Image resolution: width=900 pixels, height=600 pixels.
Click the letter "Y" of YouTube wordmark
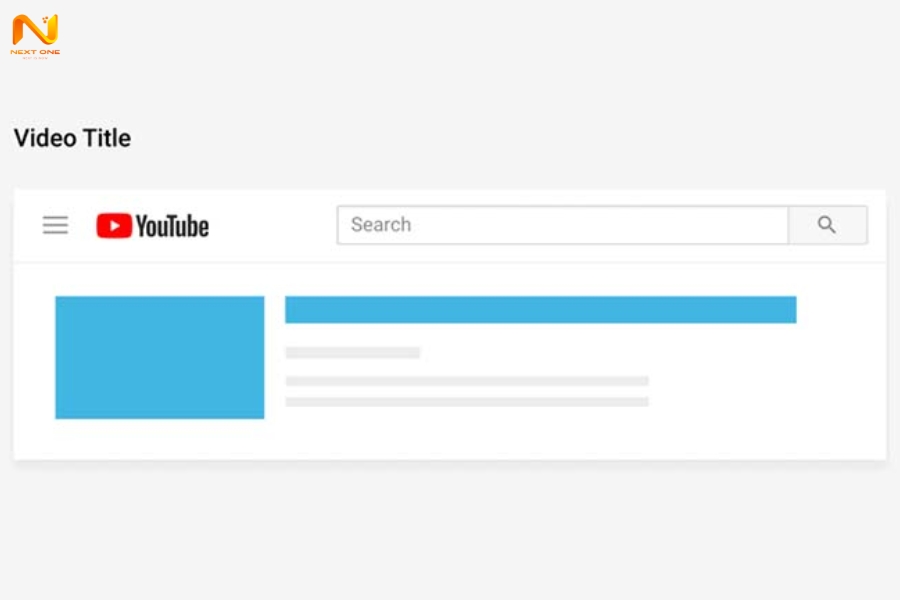tap(142, 226)
